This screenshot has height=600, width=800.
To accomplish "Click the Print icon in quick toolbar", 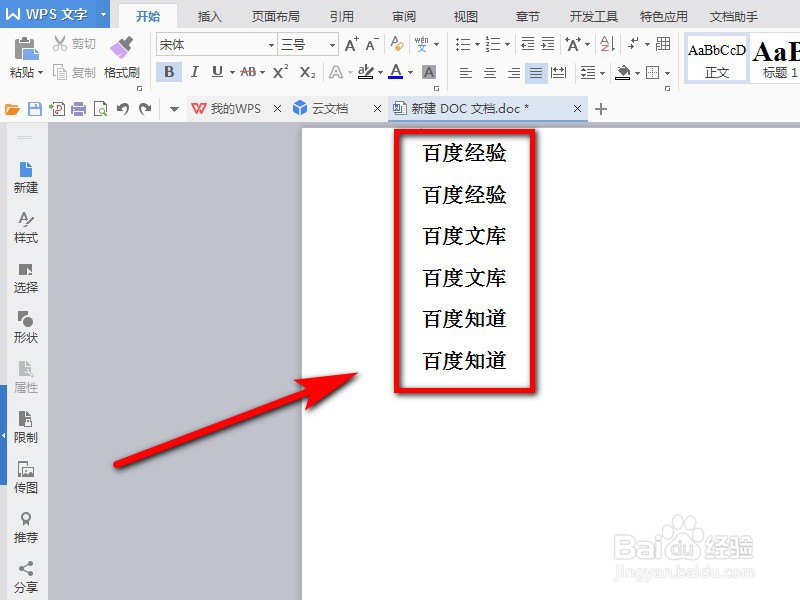I will pos(79,109).
